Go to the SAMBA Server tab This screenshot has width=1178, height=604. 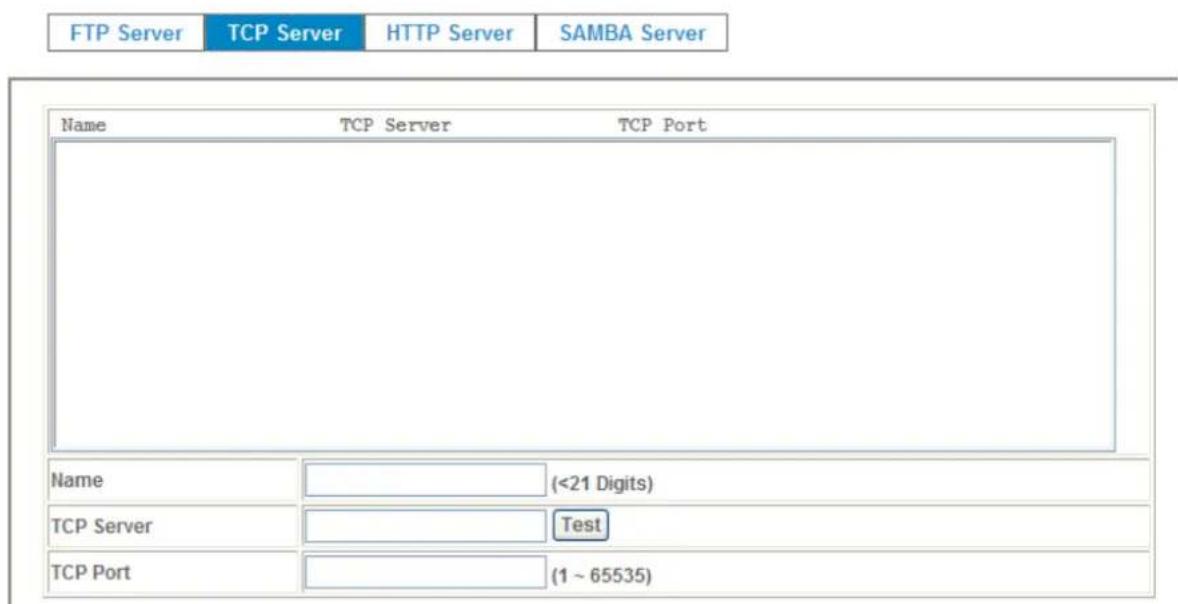click(x=632, y=33)
